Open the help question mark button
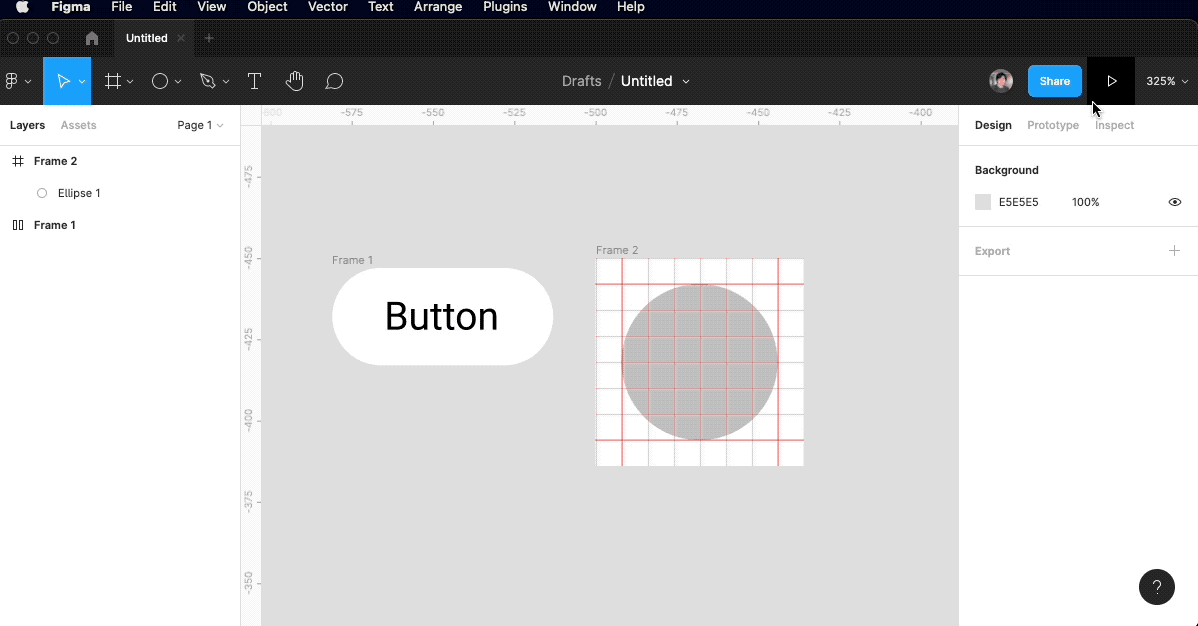This screenshot has width=1198, height=626. click(x=1157, y=587)
